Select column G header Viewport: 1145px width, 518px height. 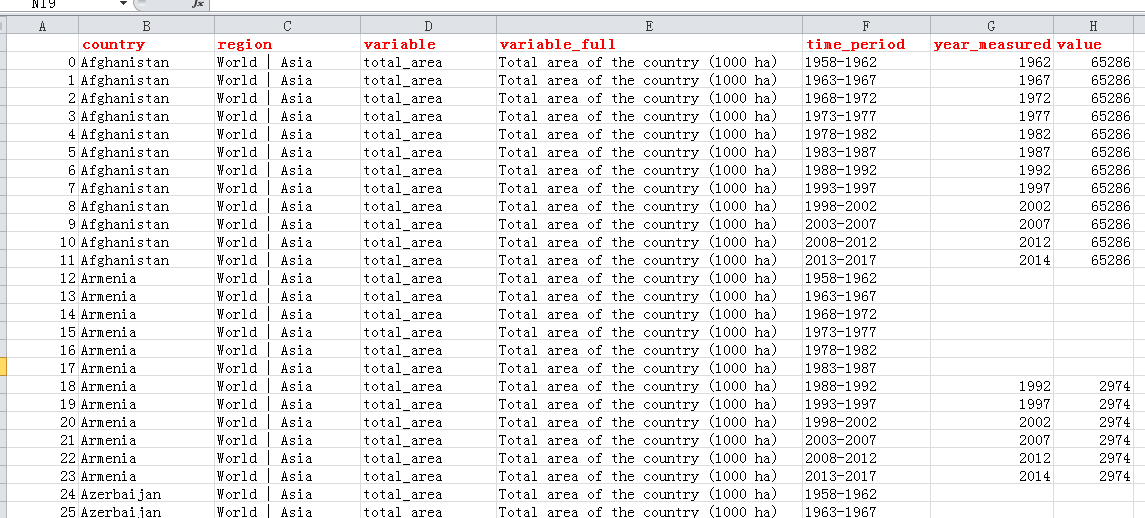[992, 26]
